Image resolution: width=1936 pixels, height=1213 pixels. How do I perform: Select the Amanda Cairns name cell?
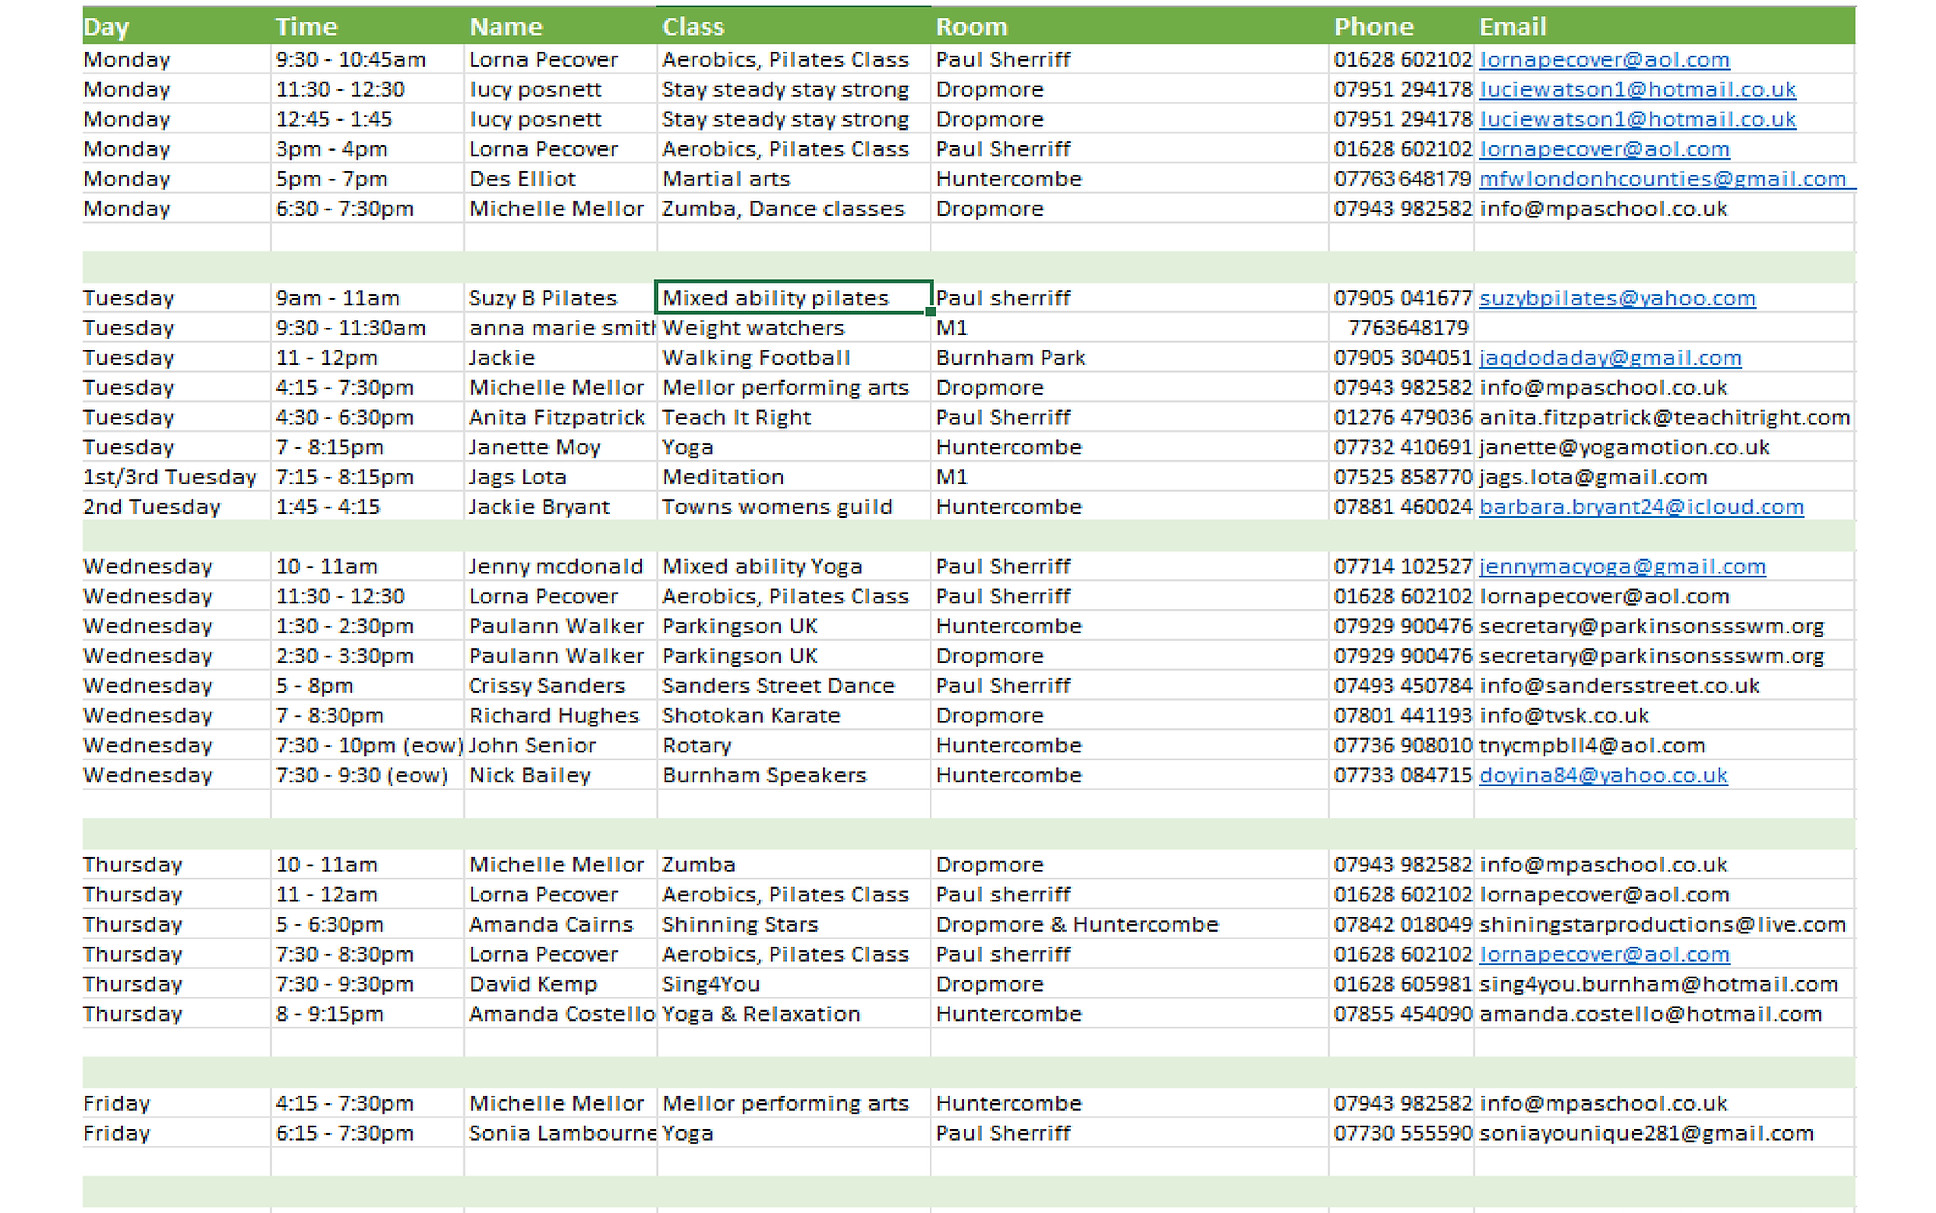(560, 925)
